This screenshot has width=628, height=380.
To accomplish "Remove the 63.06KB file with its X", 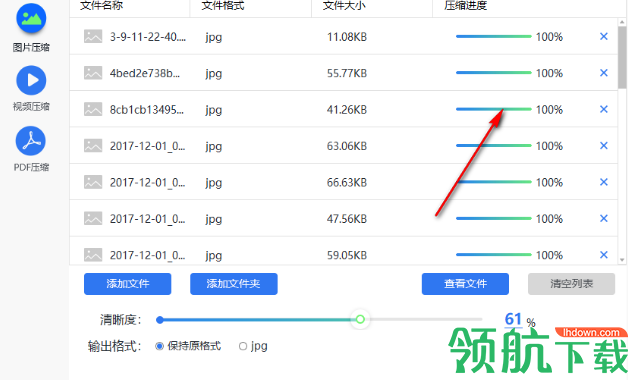I will pyautogui.click(x=604, y=146).
